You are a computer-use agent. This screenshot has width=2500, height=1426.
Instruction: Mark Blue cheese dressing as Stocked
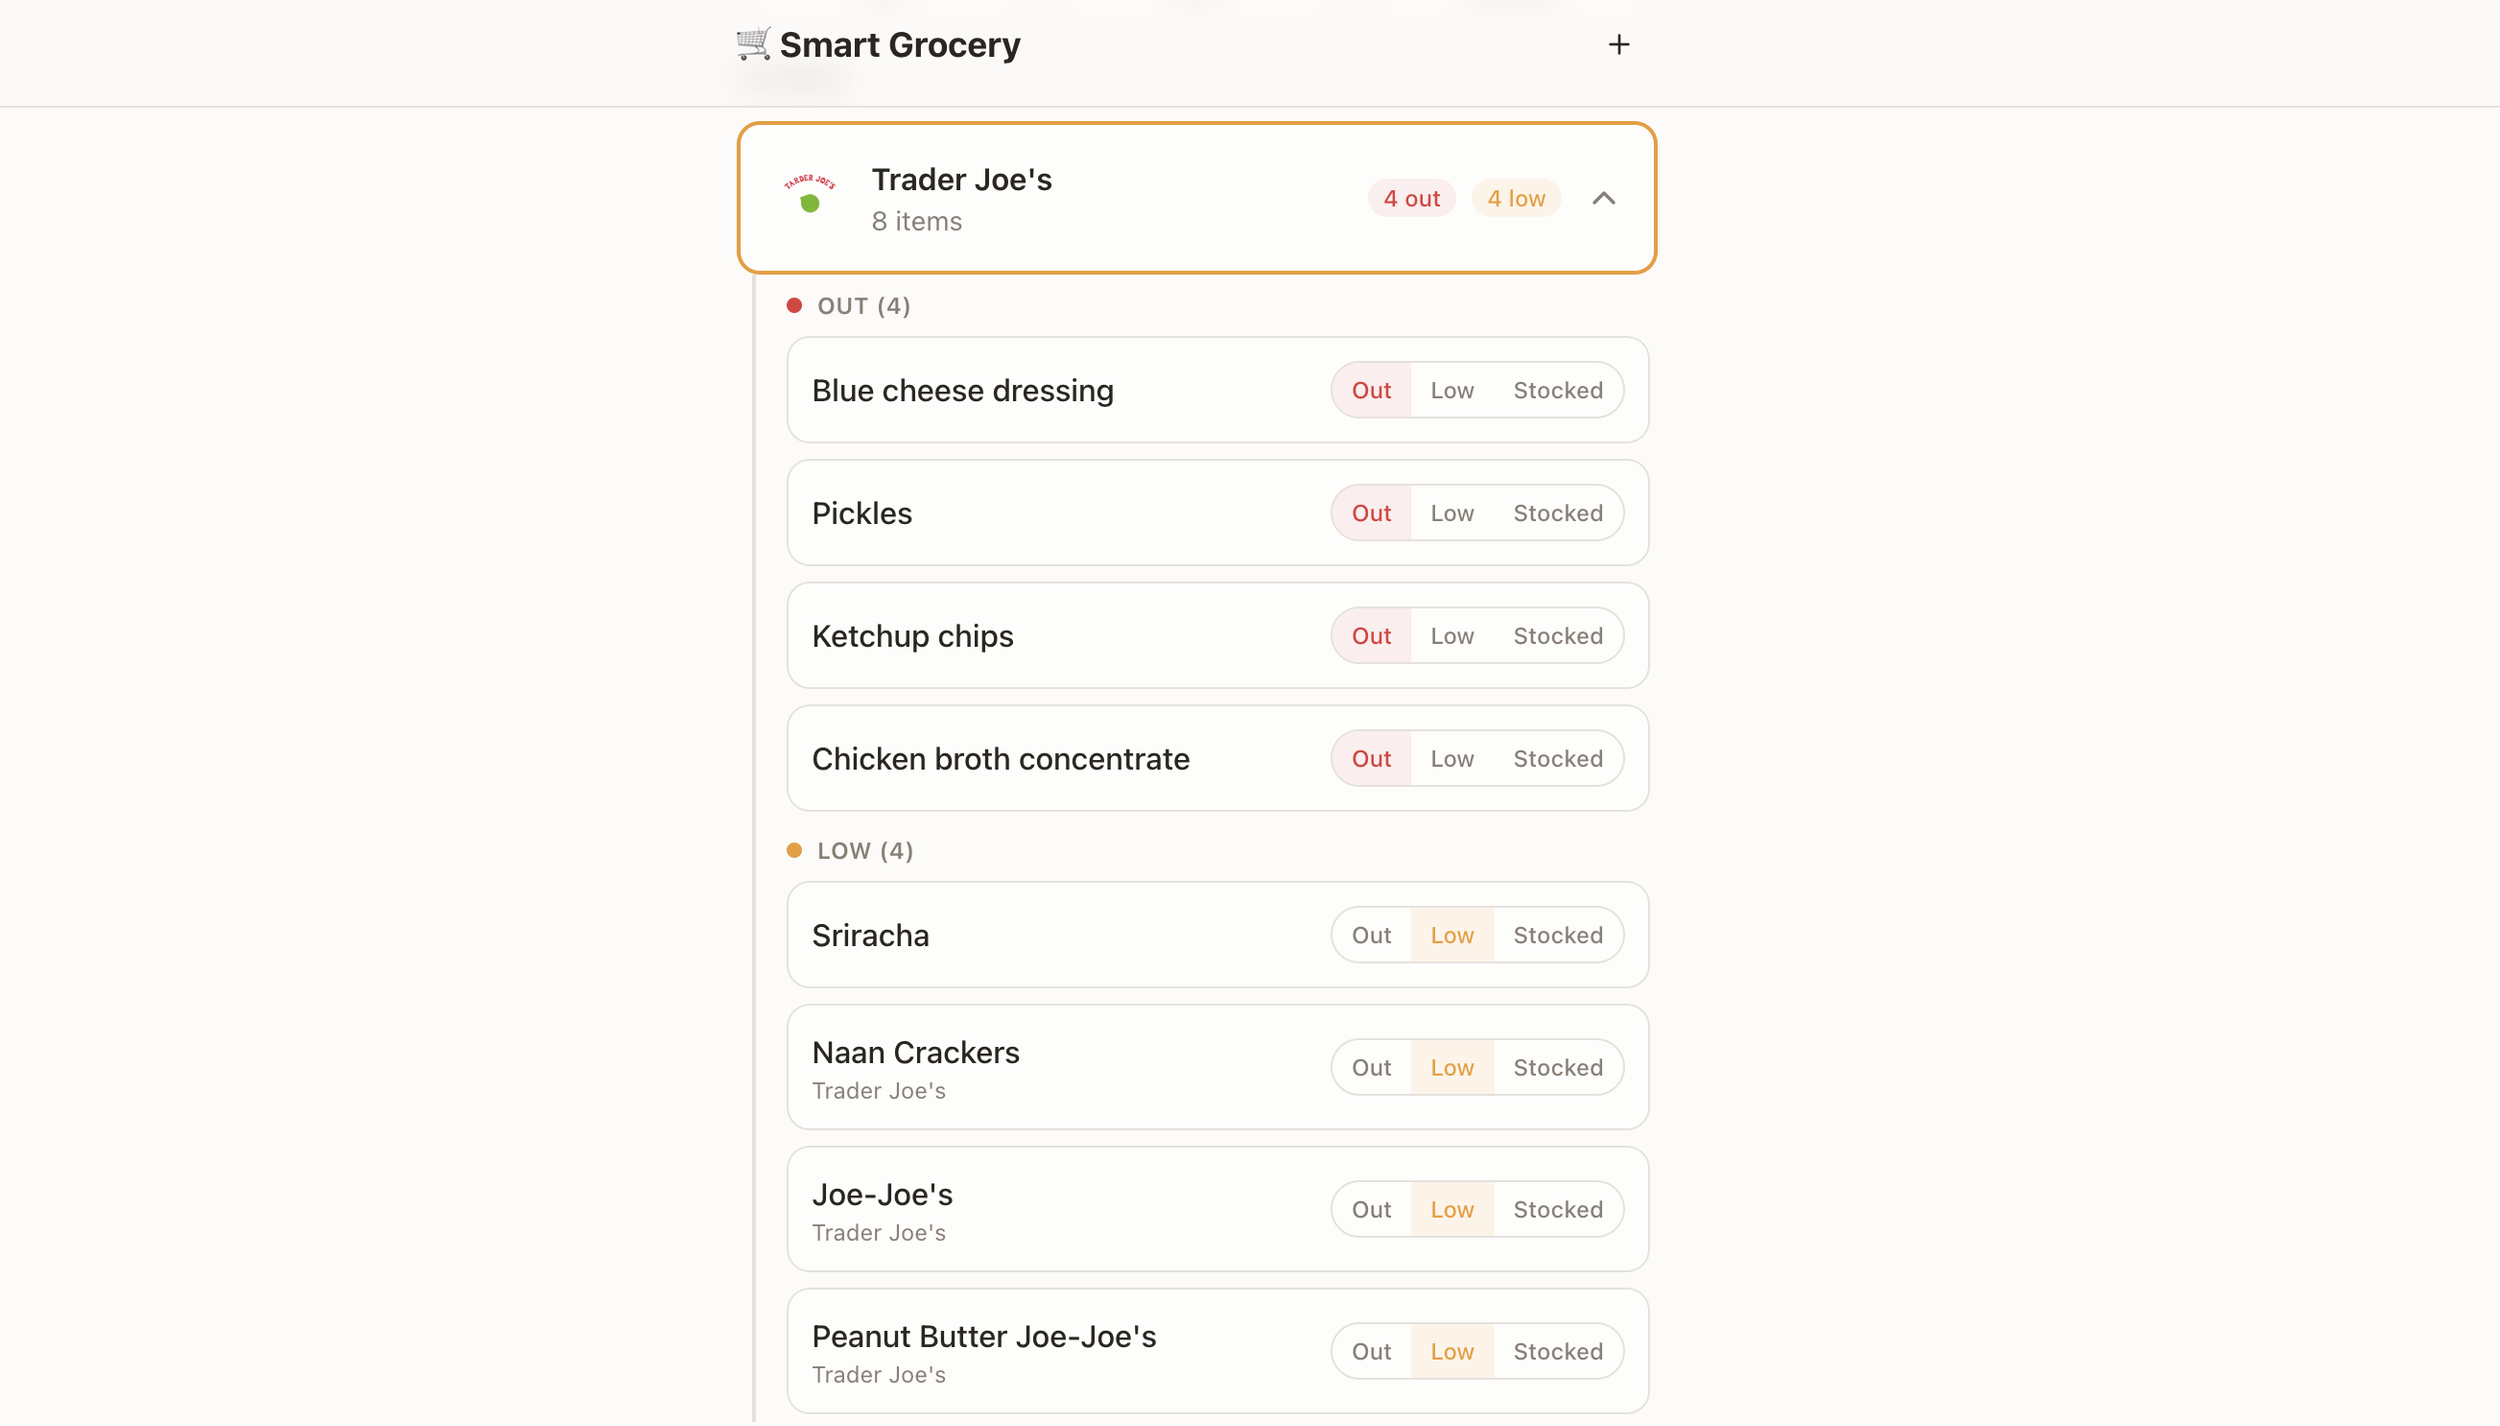(x=1557, y=390)
